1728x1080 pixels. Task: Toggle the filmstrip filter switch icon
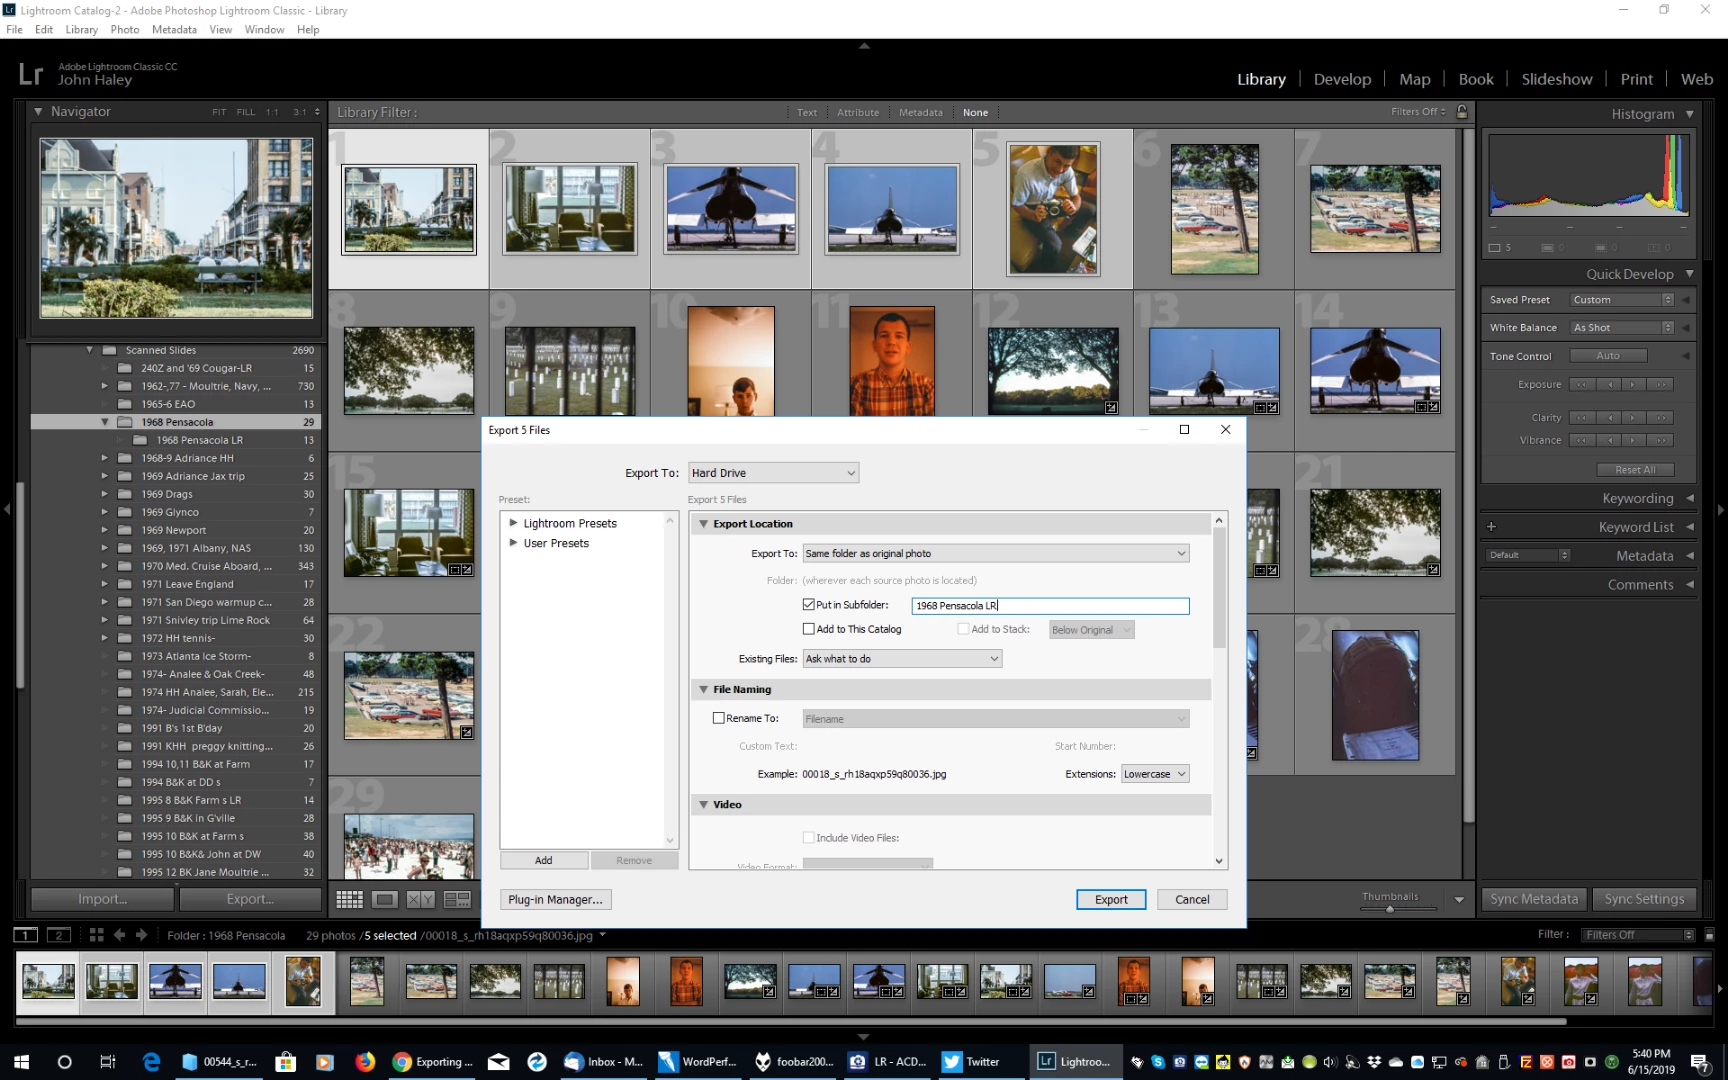(1709, 935)
